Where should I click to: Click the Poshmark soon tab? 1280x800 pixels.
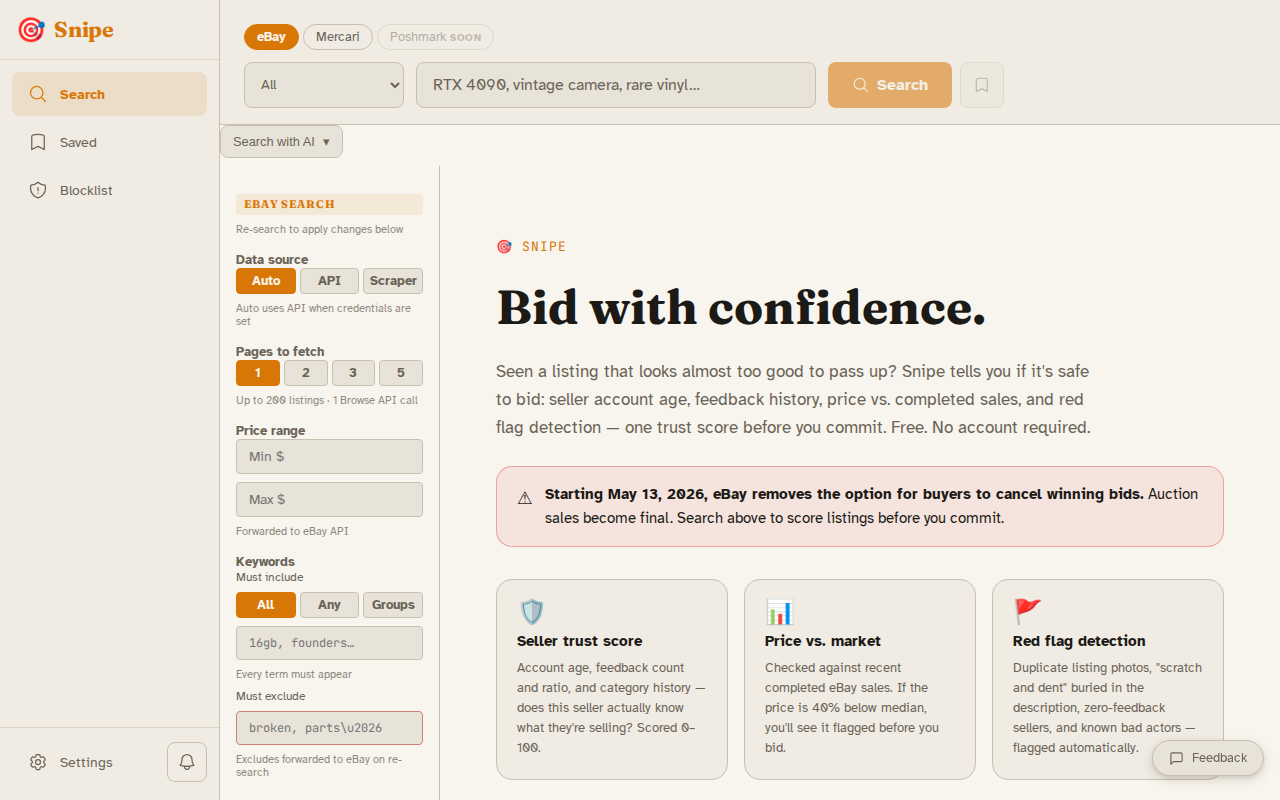pyautogui.click(x=435, y=37)
